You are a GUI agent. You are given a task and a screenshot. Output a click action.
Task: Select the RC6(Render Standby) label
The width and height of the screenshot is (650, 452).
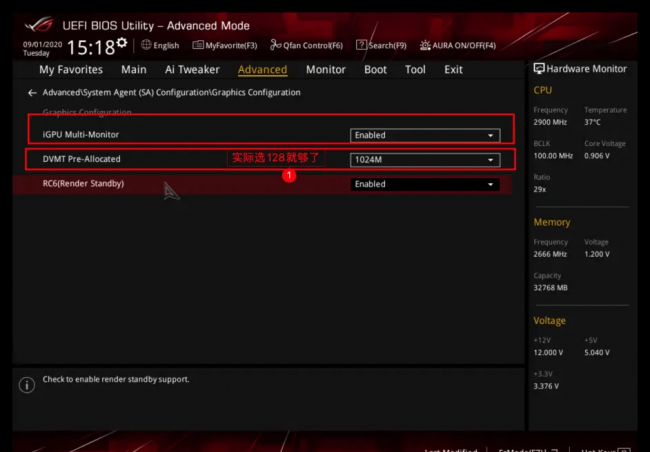coord(83,184)
